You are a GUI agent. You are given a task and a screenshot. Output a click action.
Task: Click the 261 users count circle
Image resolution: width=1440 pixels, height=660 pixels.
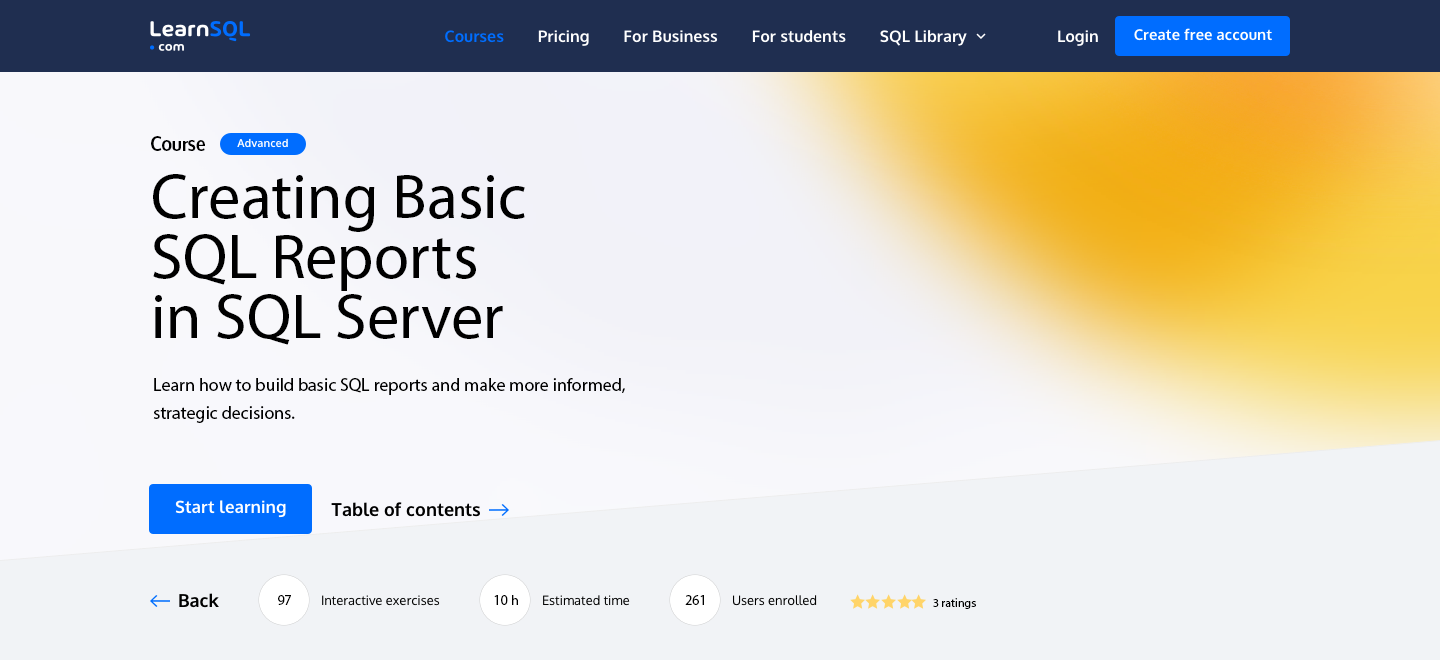pos(695,600)
